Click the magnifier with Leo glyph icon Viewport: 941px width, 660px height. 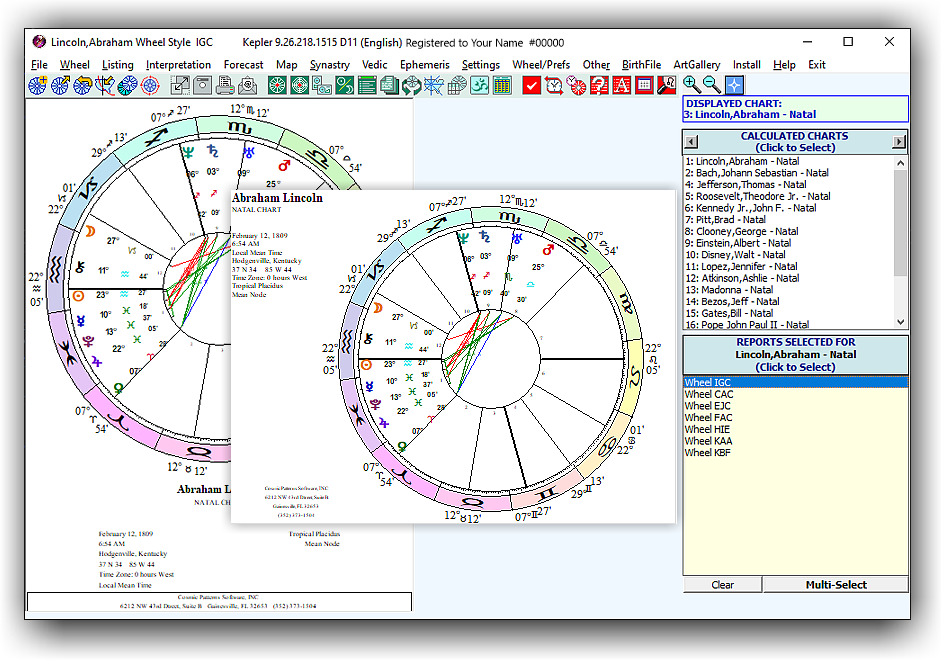666,86
